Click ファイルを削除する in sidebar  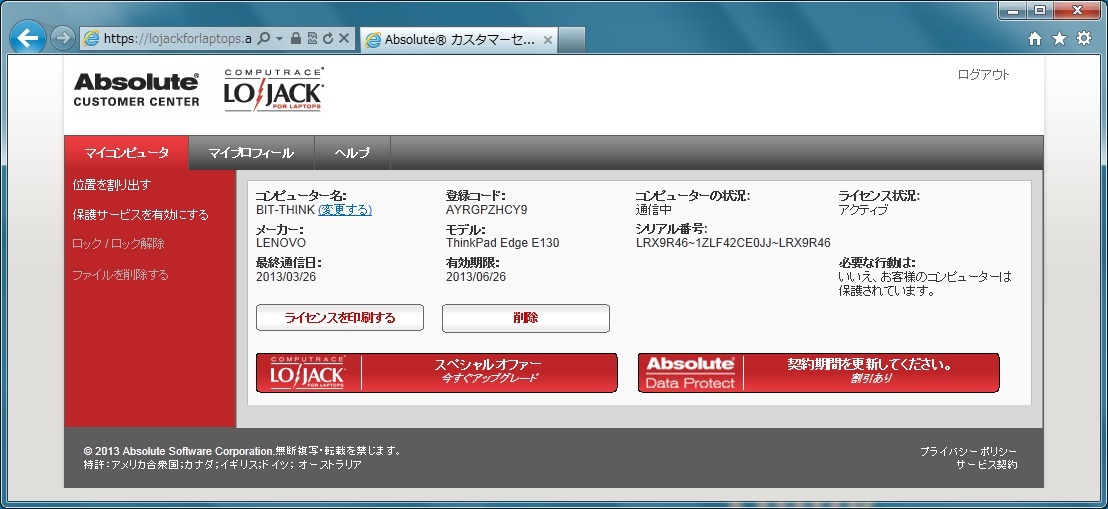point(121,274)
